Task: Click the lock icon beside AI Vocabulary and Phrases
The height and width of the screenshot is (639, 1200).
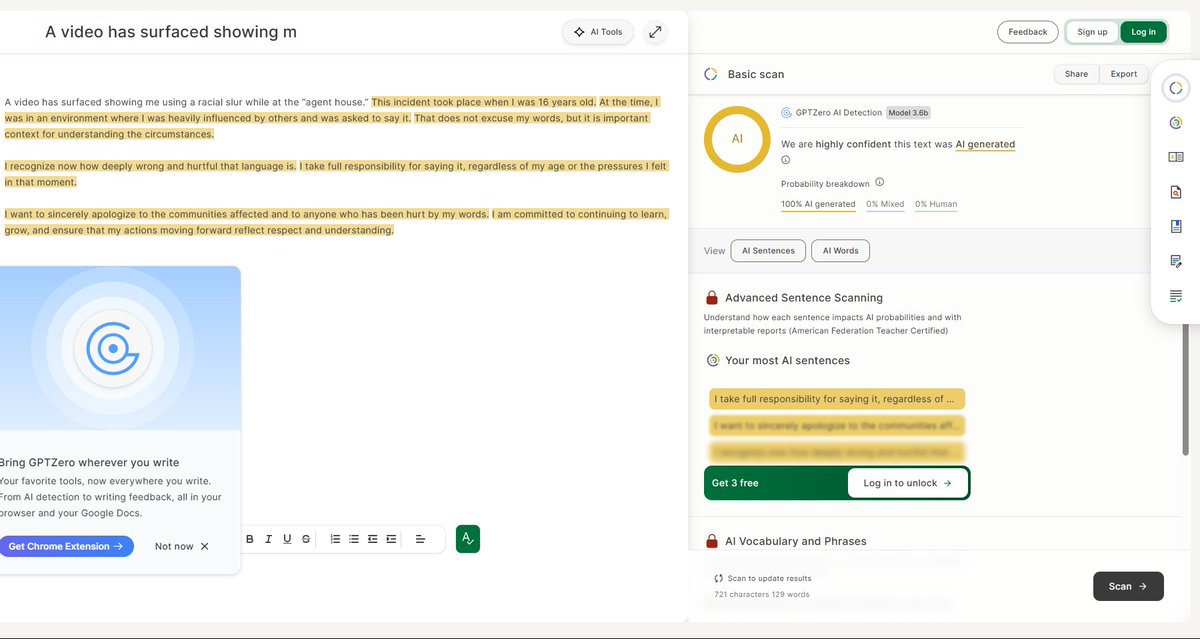Action: pos(711,541)
